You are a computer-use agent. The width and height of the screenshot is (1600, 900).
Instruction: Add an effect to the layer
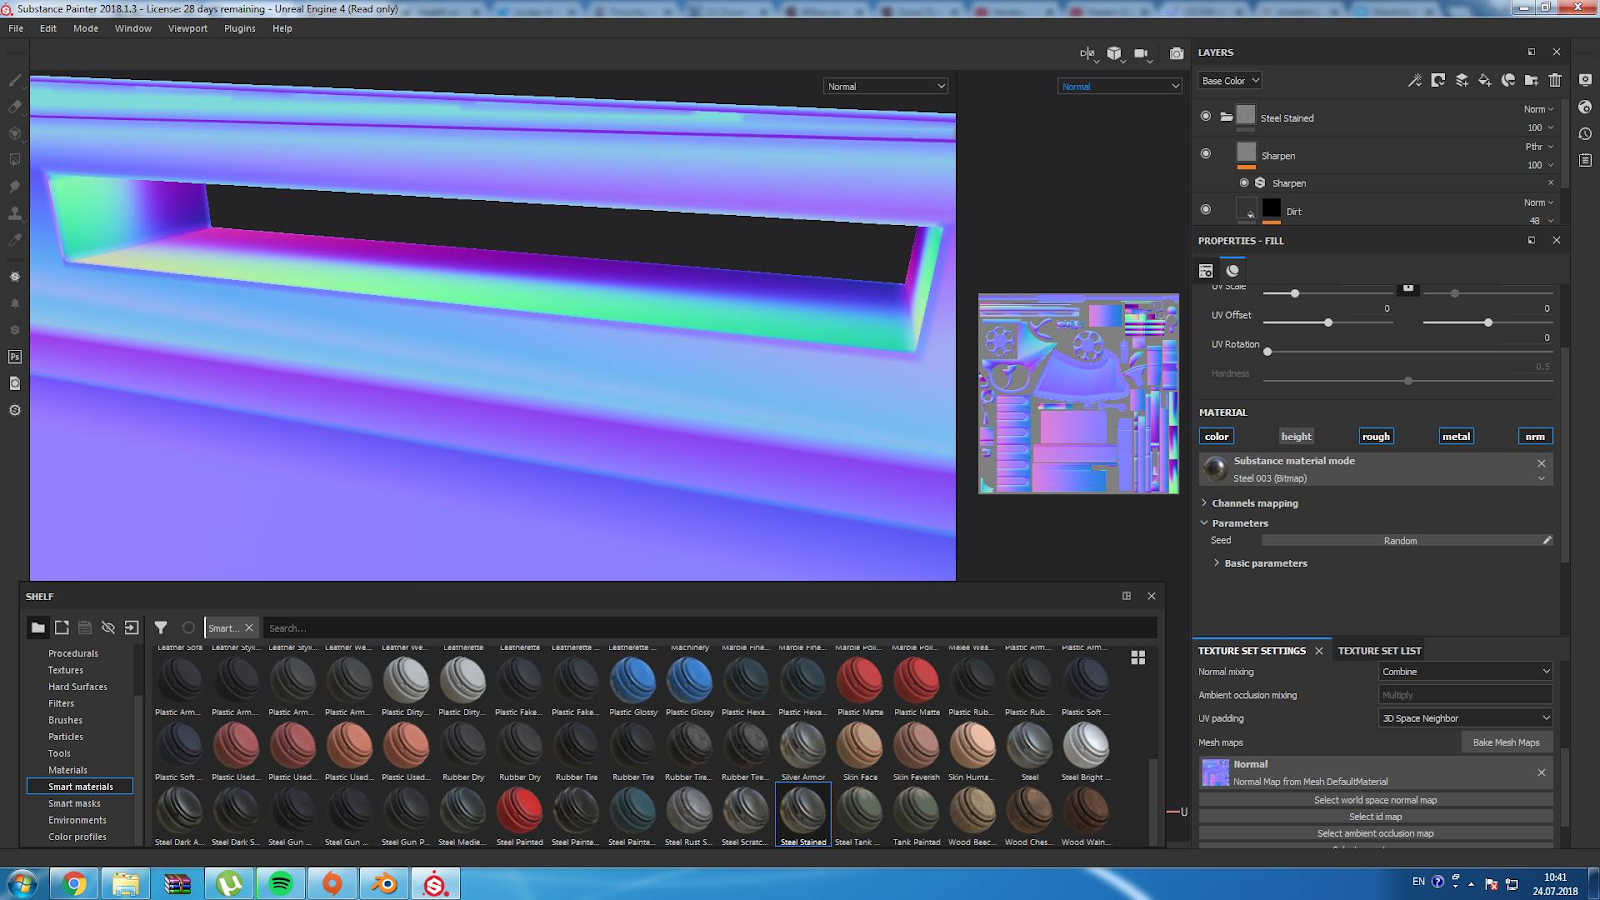[x=1414, y=80]
